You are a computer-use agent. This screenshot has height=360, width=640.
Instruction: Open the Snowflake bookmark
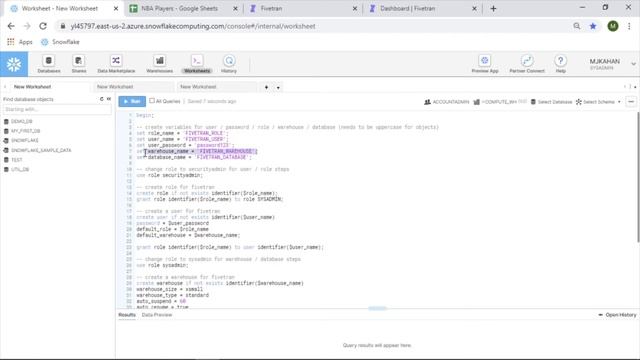click(x=60, y=42)
